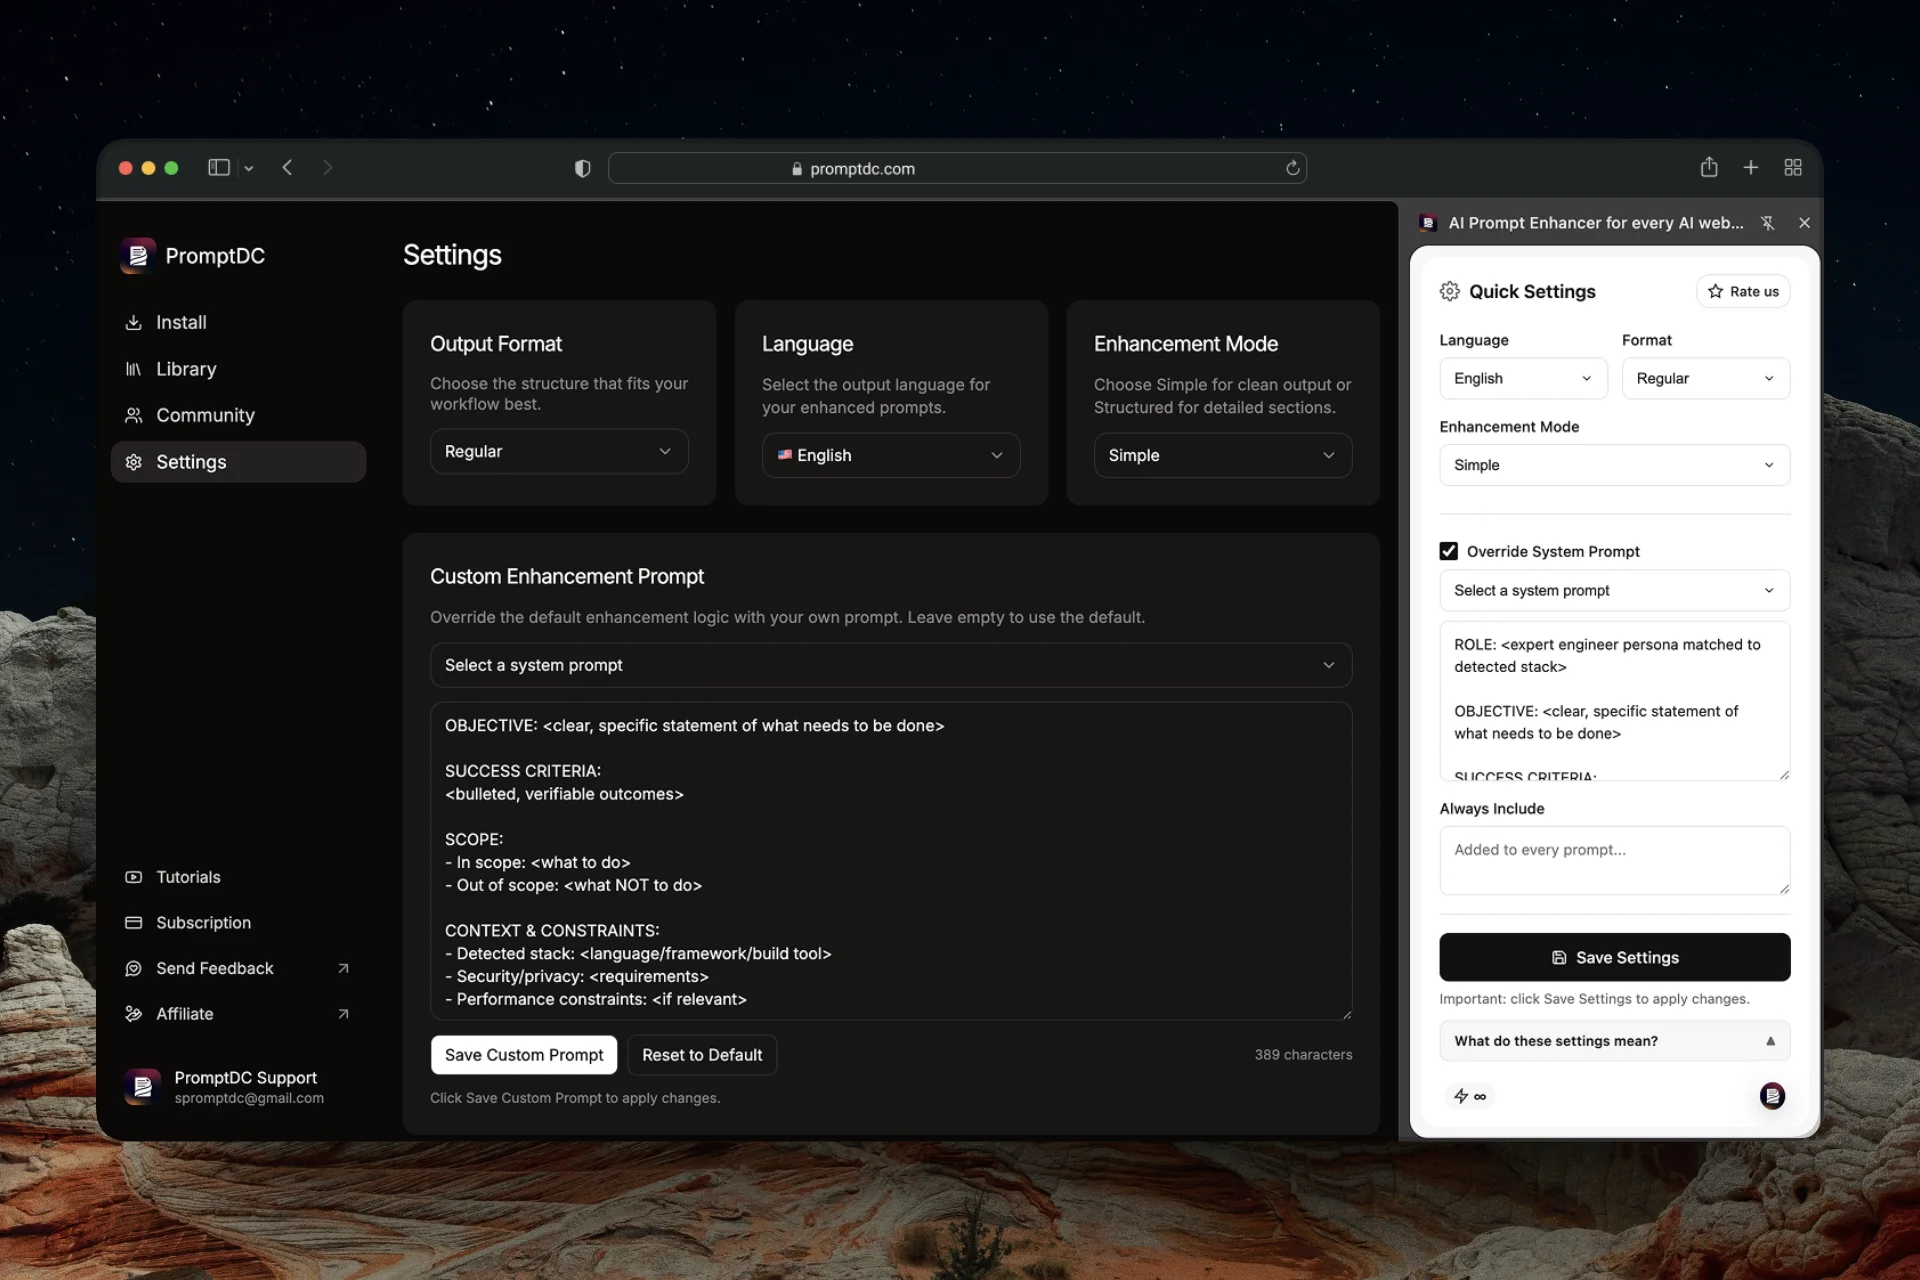Open the Library section via its icon
Viewport: 1920px width, 1280px height.
click(x=134, y=369)
